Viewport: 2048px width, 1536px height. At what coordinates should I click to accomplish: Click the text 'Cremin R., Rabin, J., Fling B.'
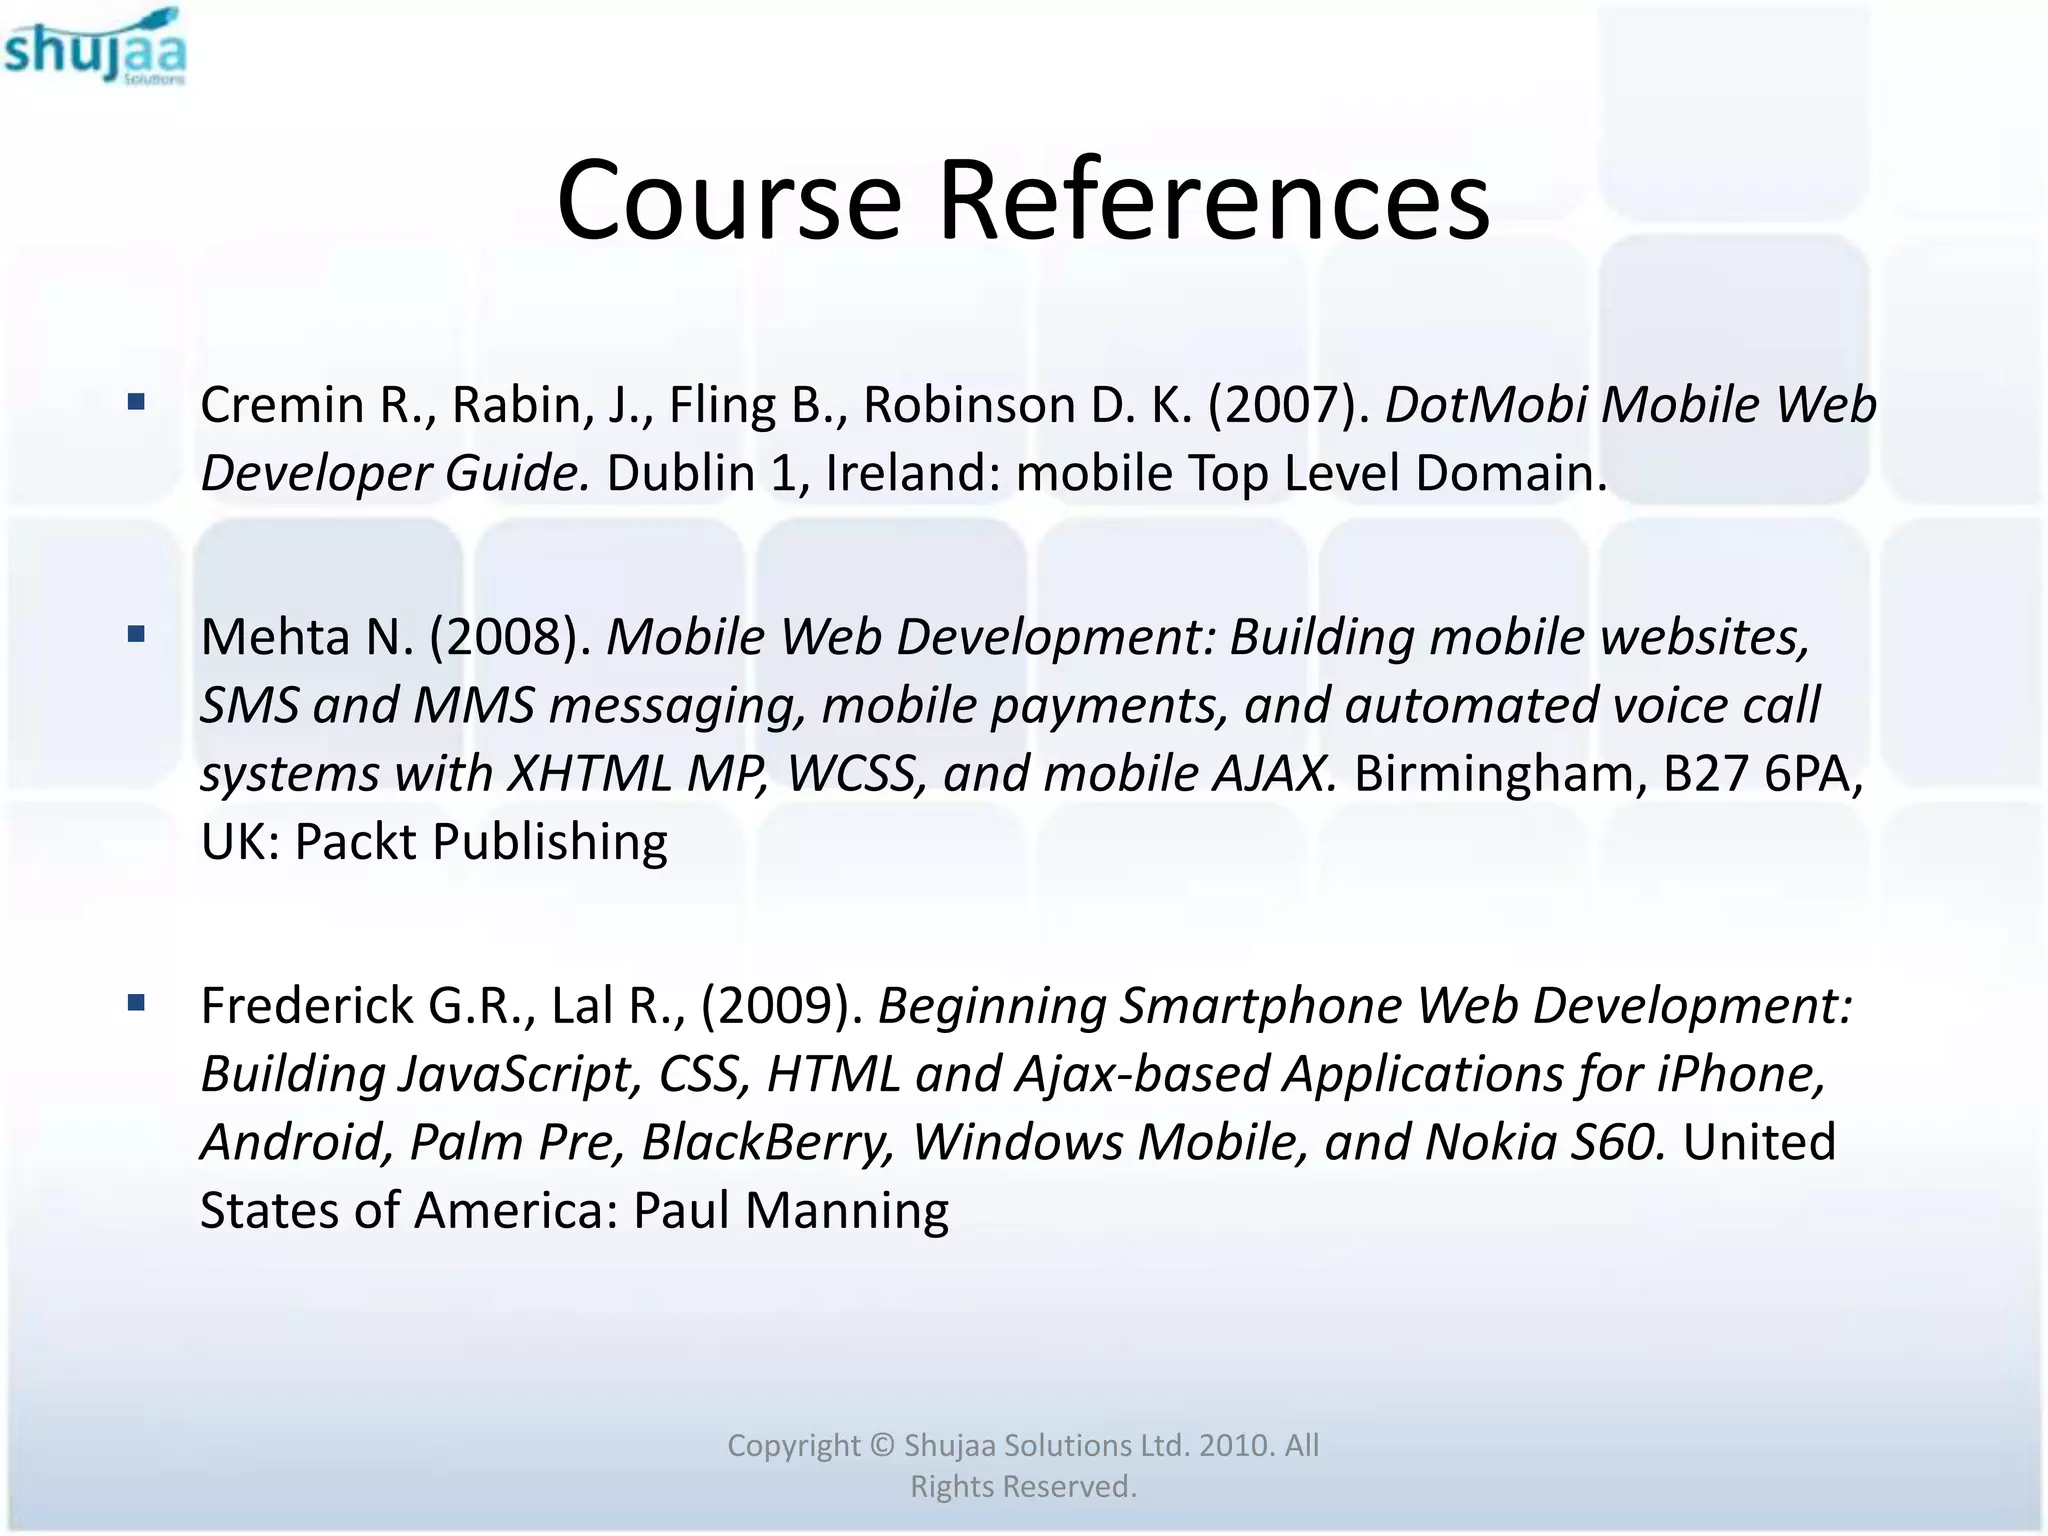click(524, 405)
